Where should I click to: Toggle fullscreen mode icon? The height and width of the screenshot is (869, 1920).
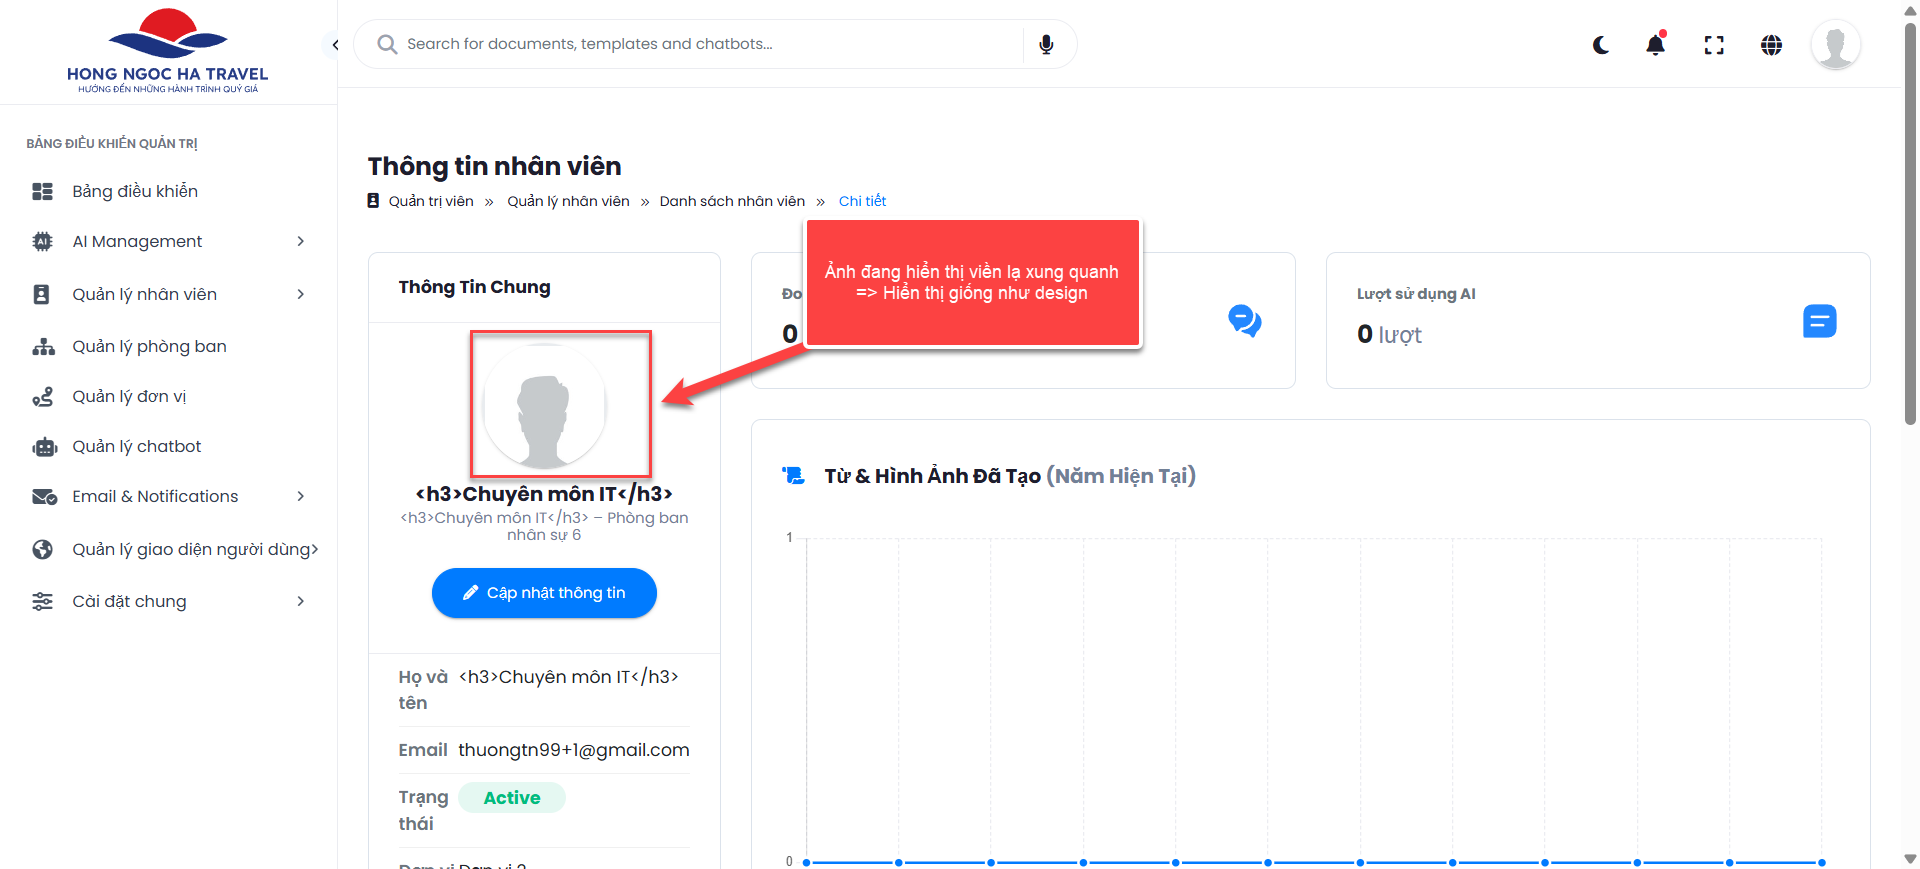point(1714,45)
